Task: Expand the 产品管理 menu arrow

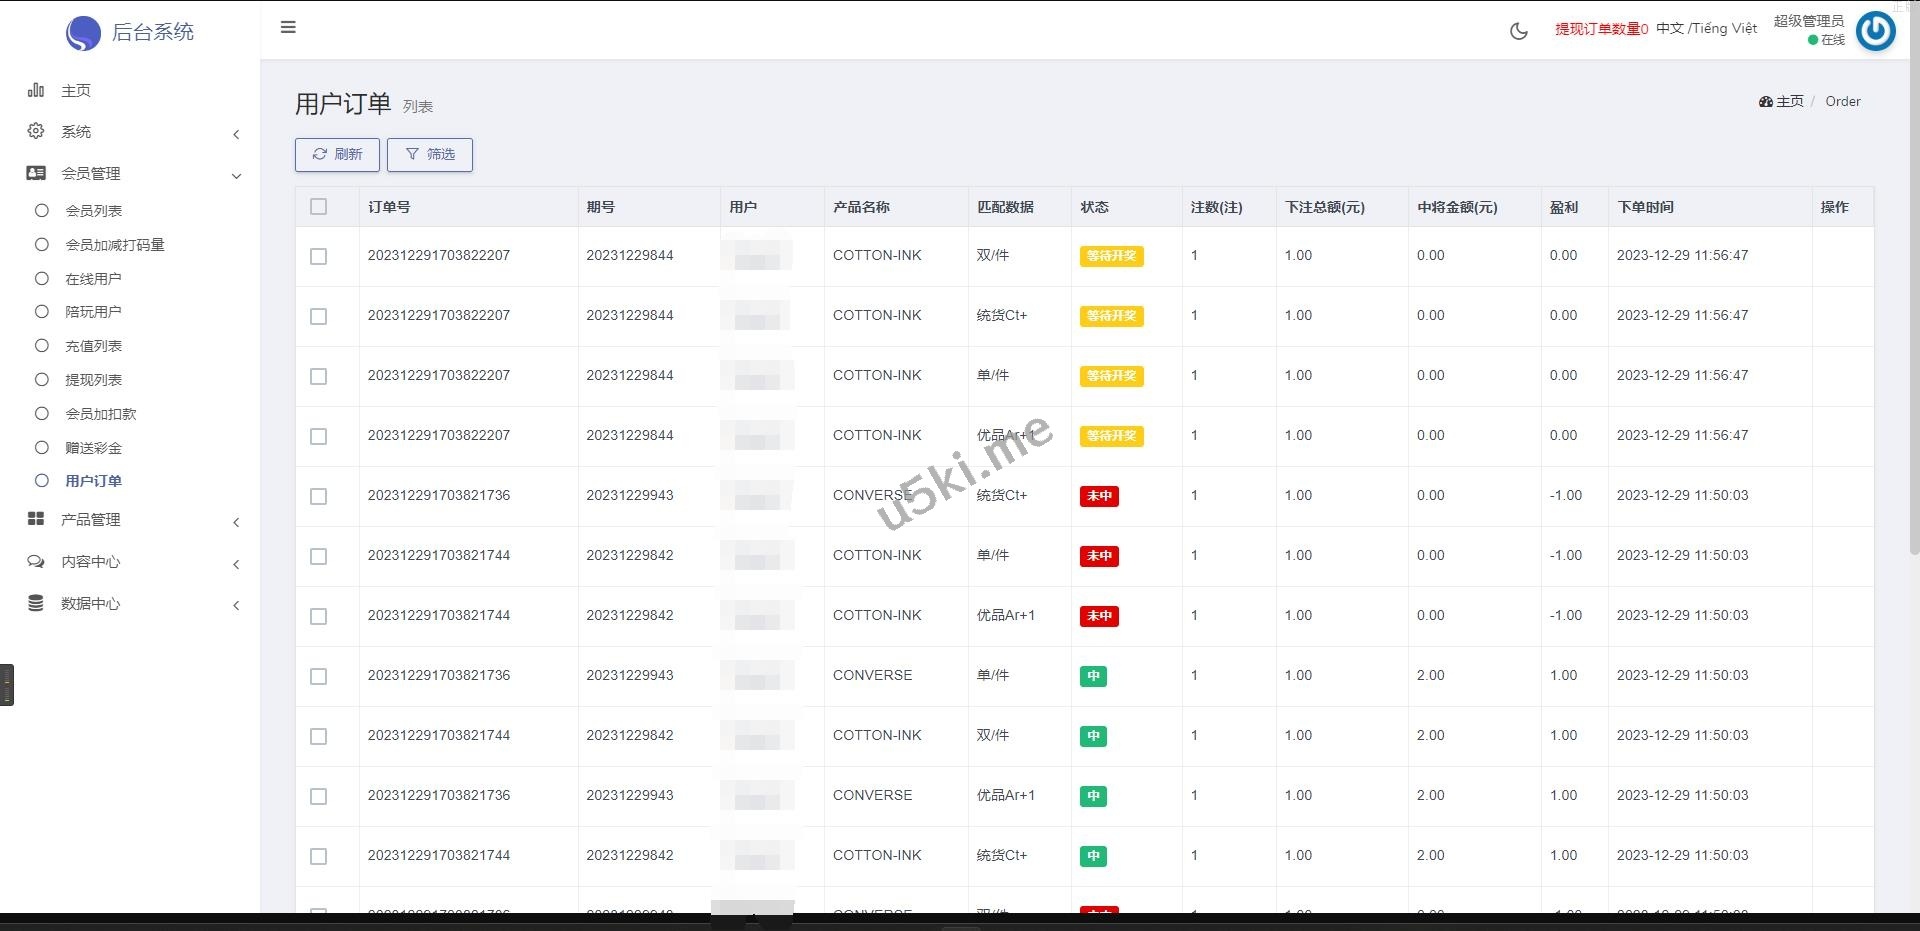Action: (x=236, y=522)
